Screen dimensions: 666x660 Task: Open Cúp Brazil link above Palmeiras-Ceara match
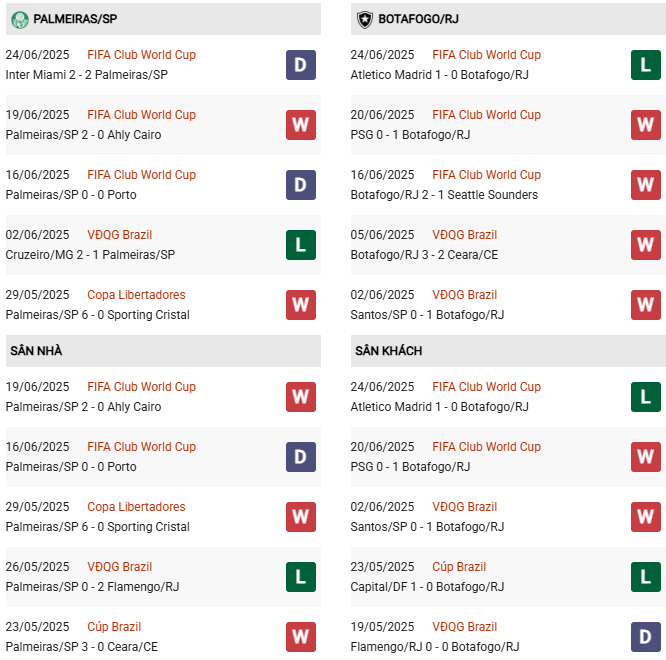[114, 627]
